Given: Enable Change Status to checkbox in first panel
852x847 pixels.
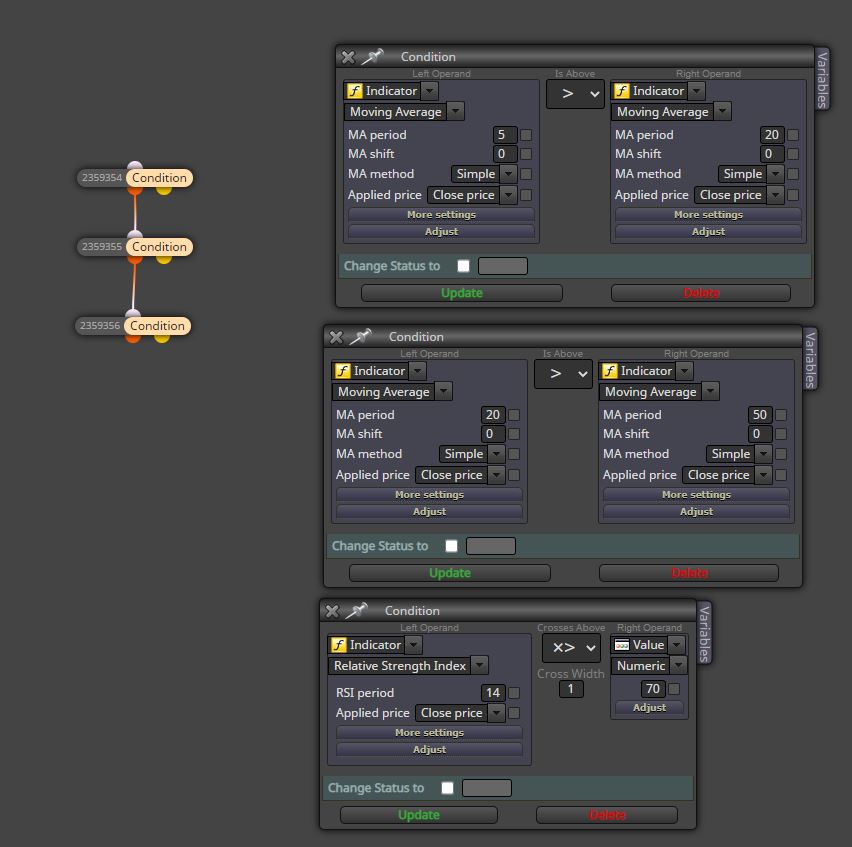Looking at the screenshot, I should pos(463,266).
